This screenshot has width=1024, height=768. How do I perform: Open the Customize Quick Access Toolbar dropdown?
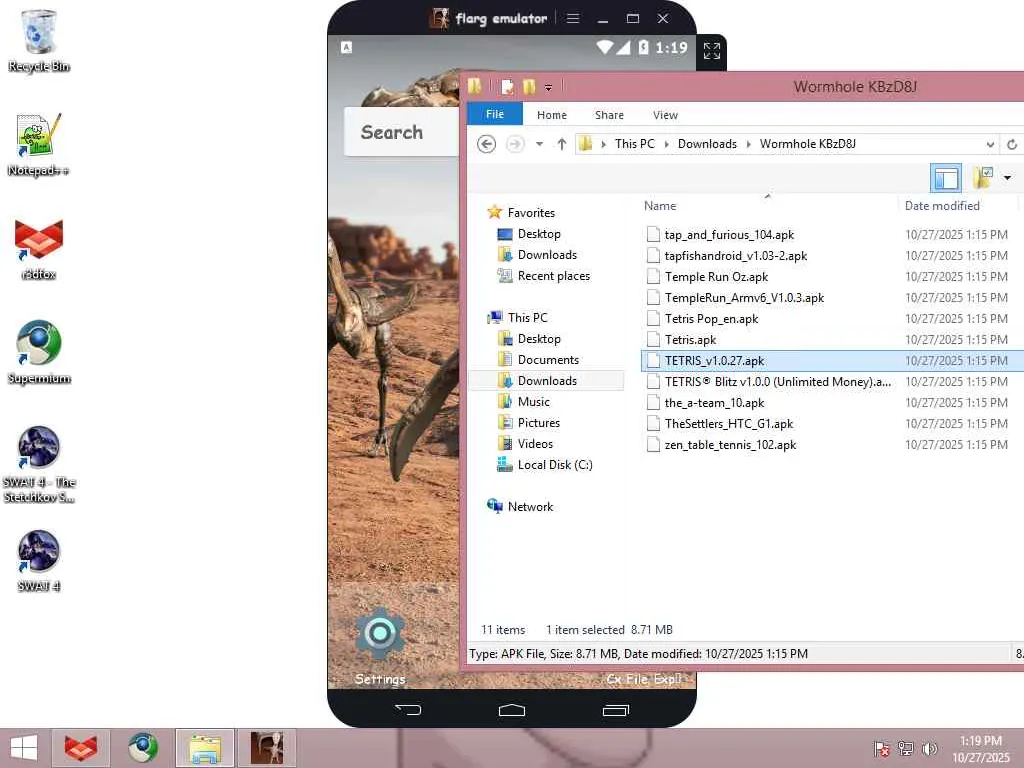pos(549,87)
